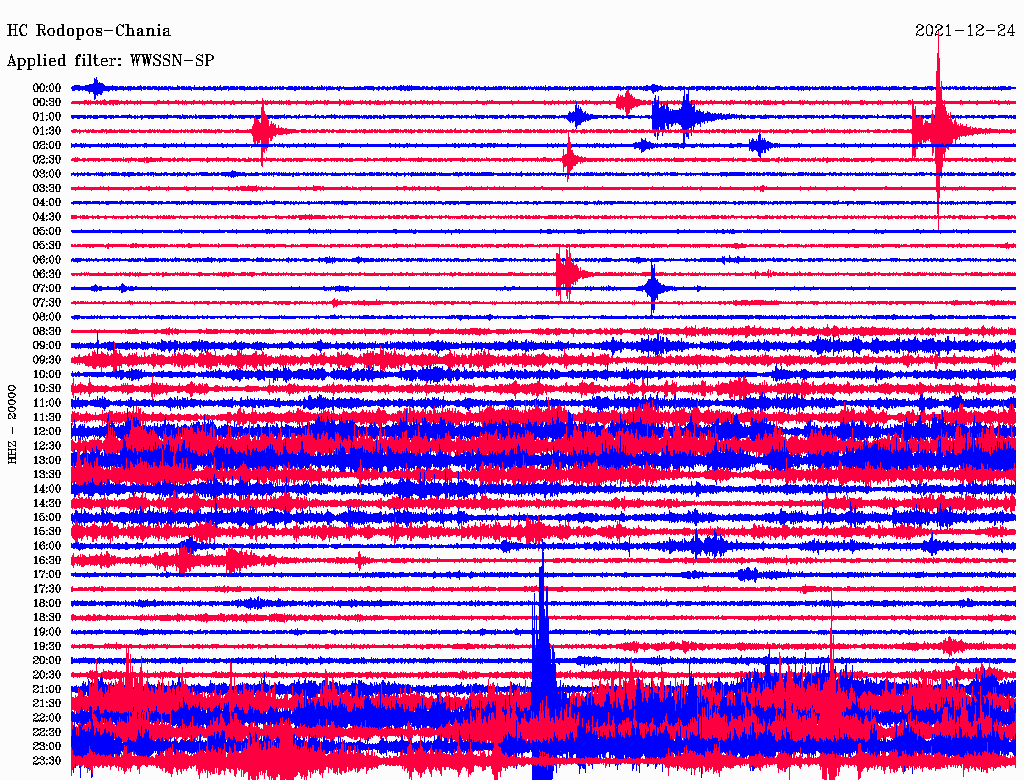Select the 17:00 time marker
1024x780 pixels.
[47, 574]
